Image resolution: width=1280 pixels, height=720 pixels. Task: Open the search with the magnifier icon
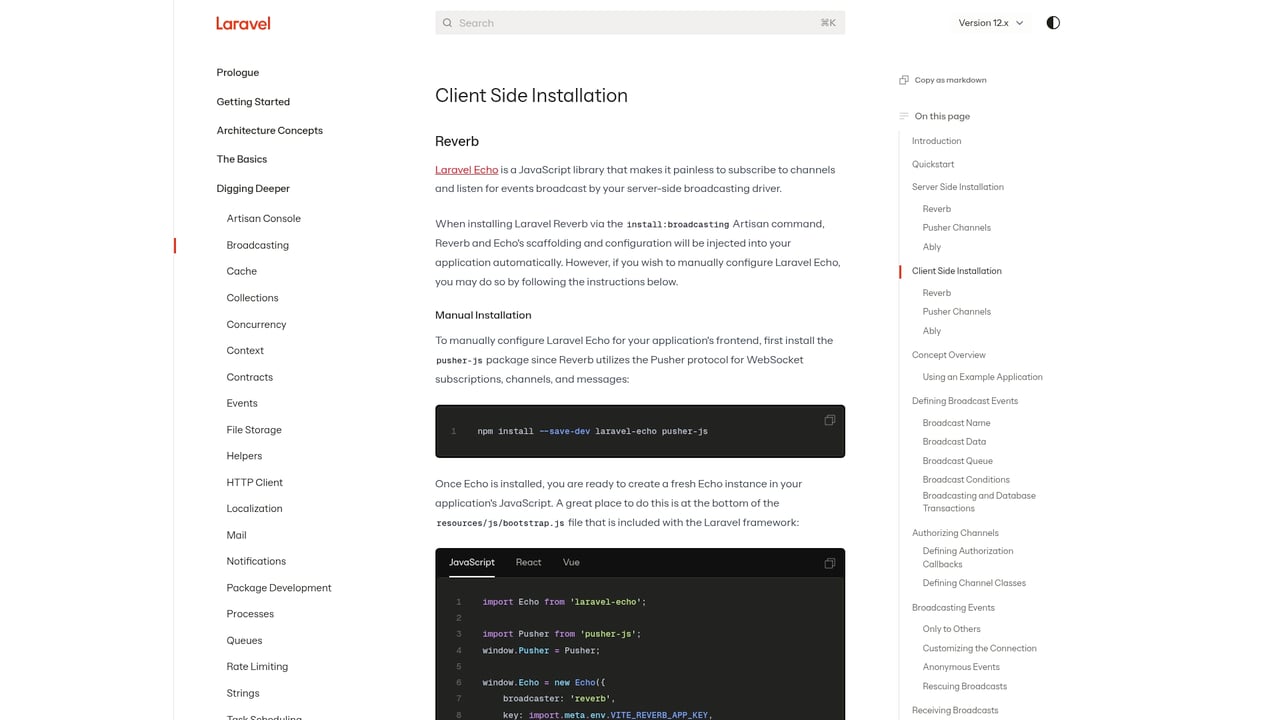pos(447,22)
